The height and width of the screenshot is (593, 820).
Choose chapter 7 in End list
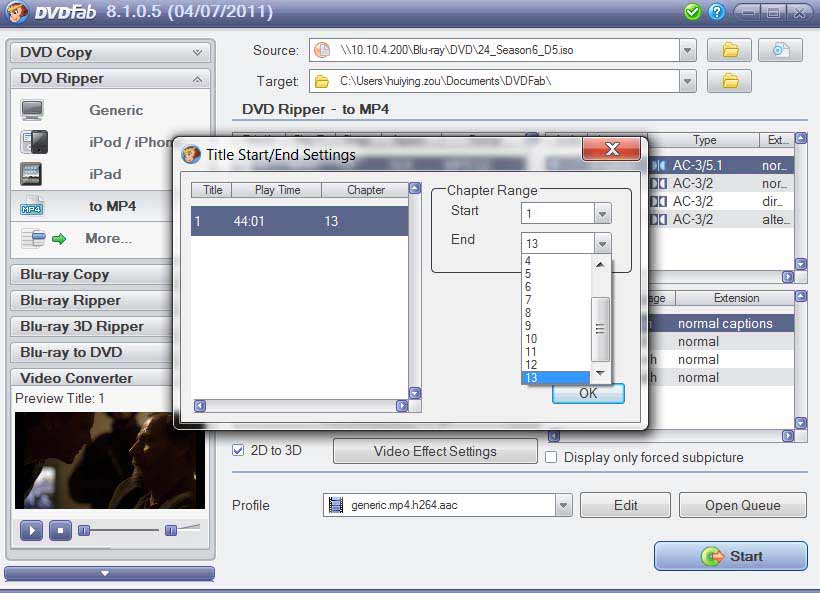(x=556, y=300)
